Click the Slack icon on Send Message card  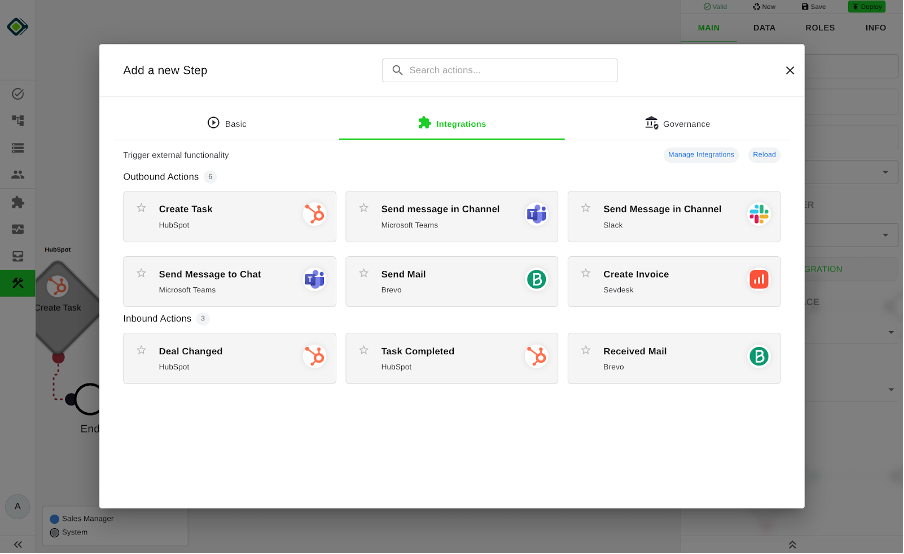click(x=758, y=215)
